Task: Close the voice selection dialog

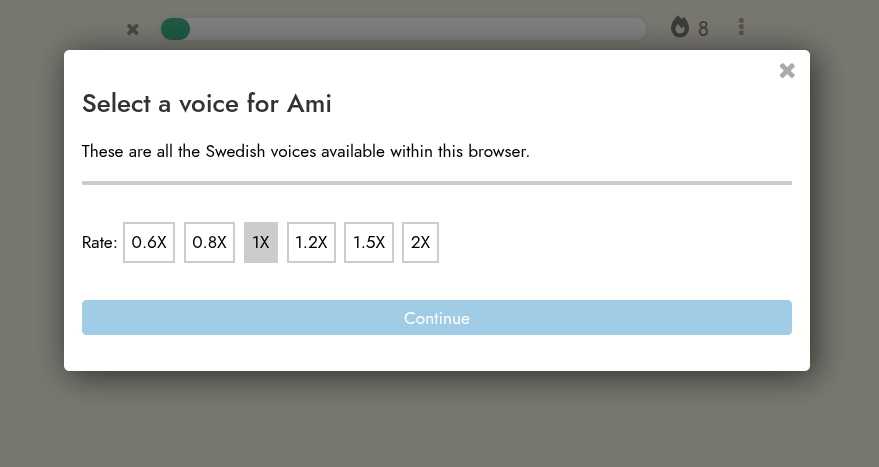Action: (x=787, y=70)
